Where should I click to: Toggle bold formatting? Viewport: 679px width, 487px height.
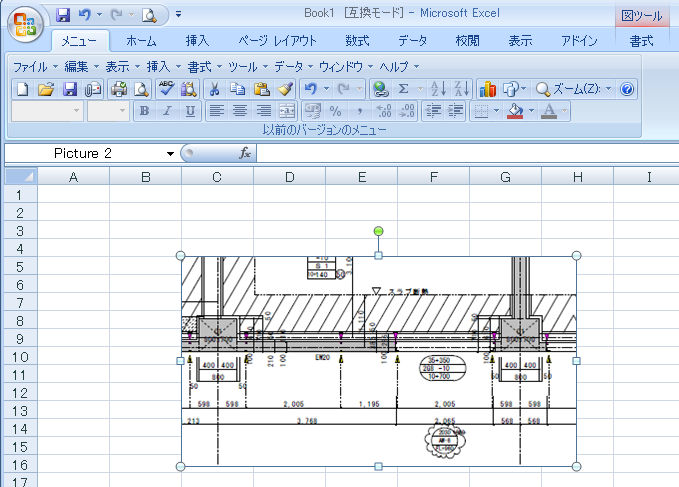point(144,111)
